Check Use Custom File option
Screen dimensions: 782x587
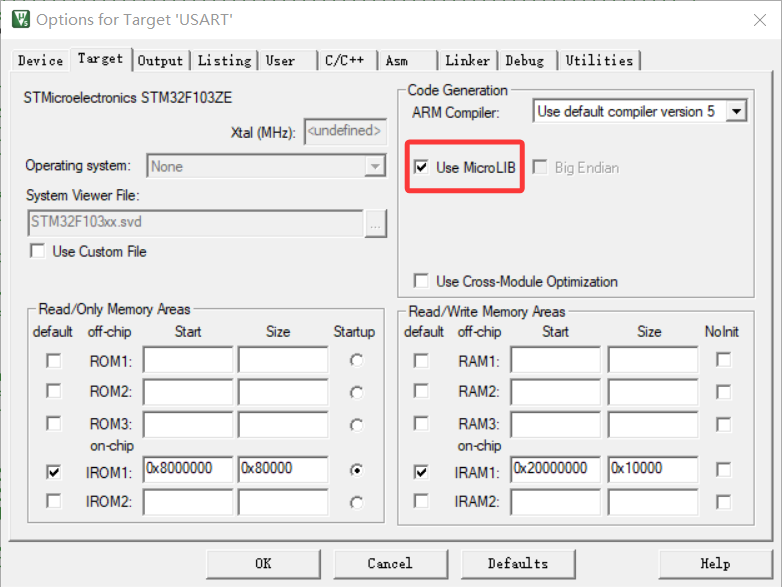[37, 251]
